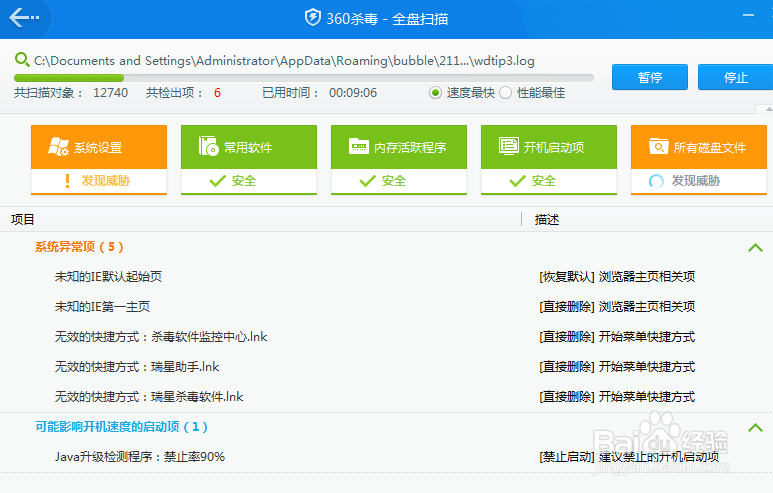Click the memory icon on 内存活跃程序
773x493 pixels.
358,146
